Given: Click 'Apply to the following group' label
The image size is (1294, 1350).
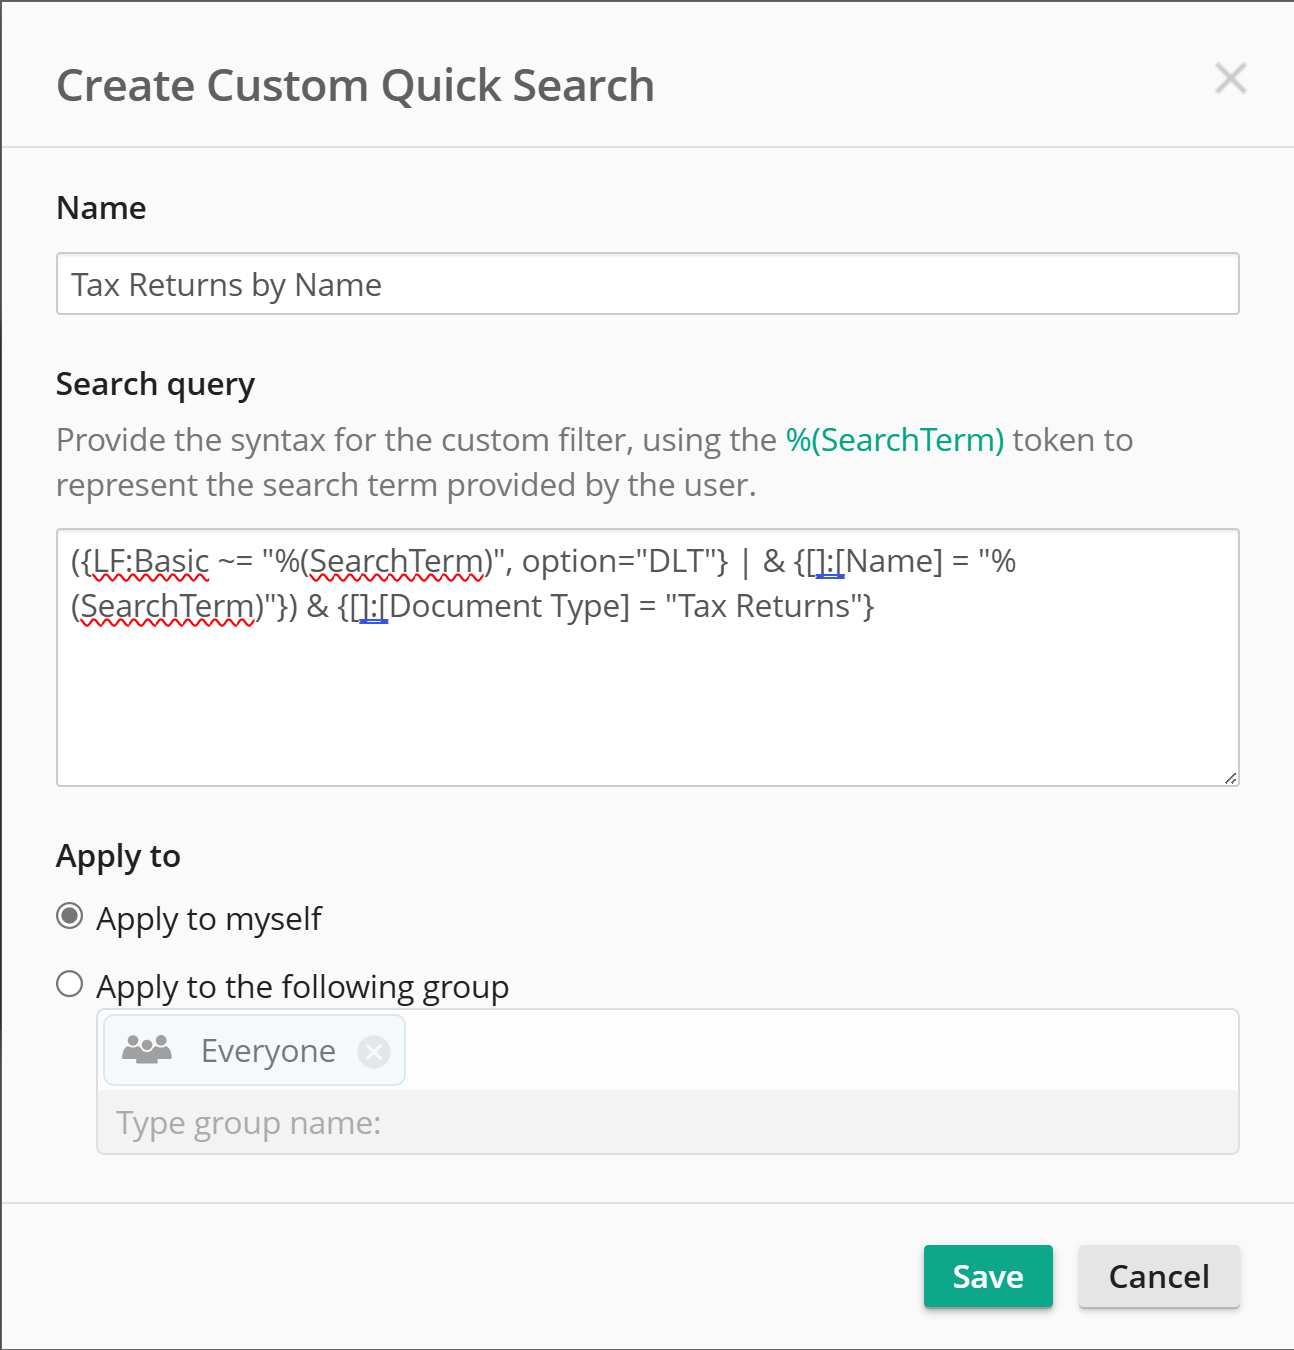Looking at the screenshot, I should click(302, 986).
